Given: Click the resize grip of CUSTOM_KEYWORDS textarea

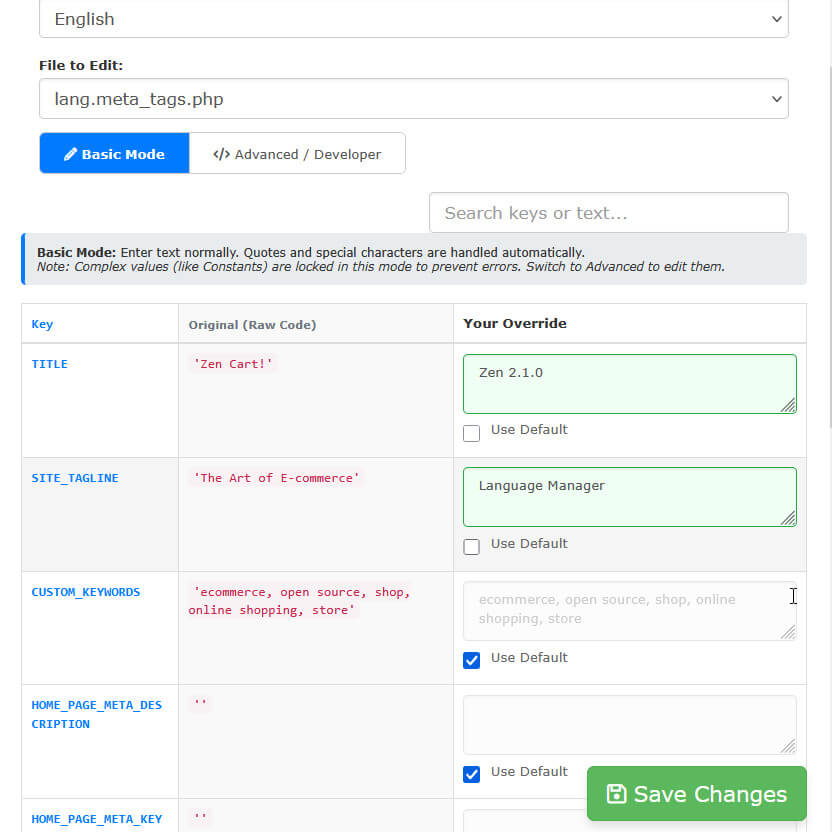Looking at the screenshot, I should (788, 632).
